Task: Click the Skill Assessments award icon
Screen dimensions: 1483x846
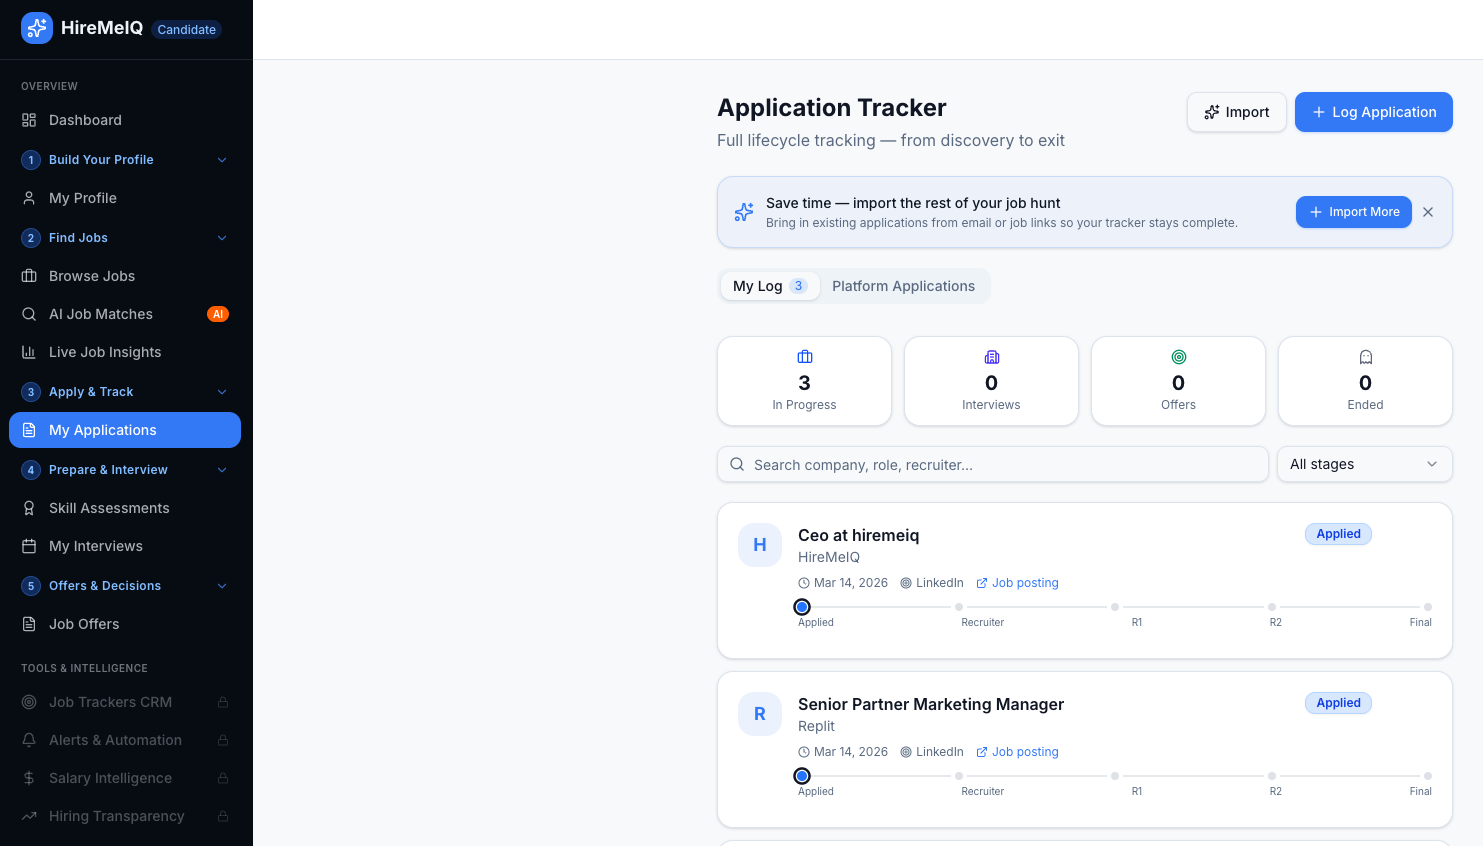Action: coord(29,508)
